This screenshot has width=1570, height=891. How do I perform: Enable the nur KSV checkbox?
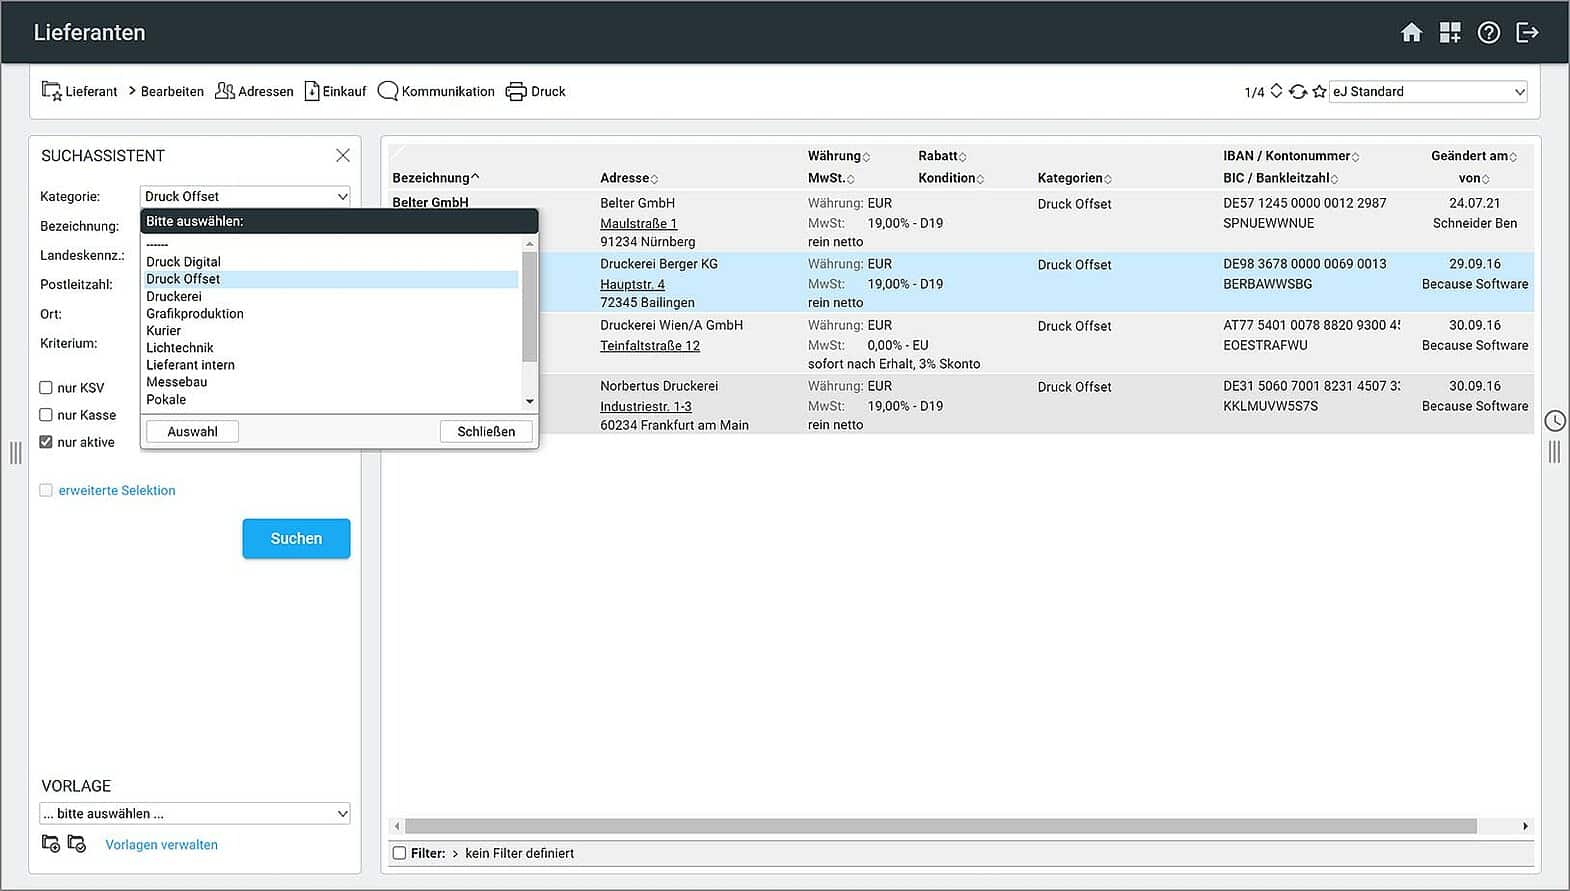point(46,388)
